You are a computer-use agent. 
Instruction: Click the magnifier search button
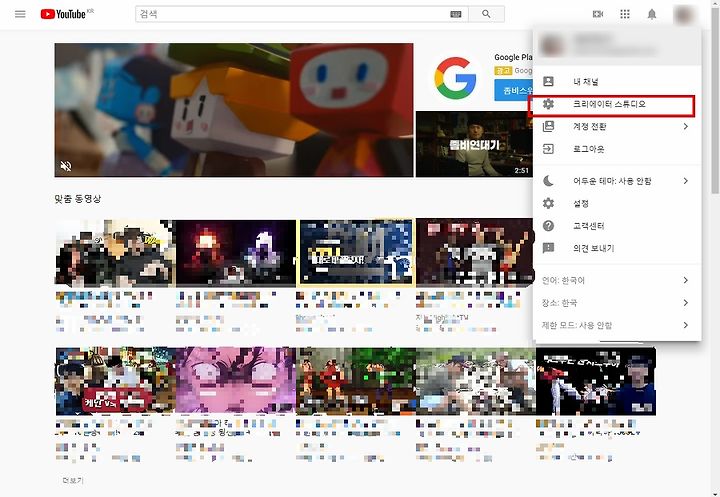486,14
